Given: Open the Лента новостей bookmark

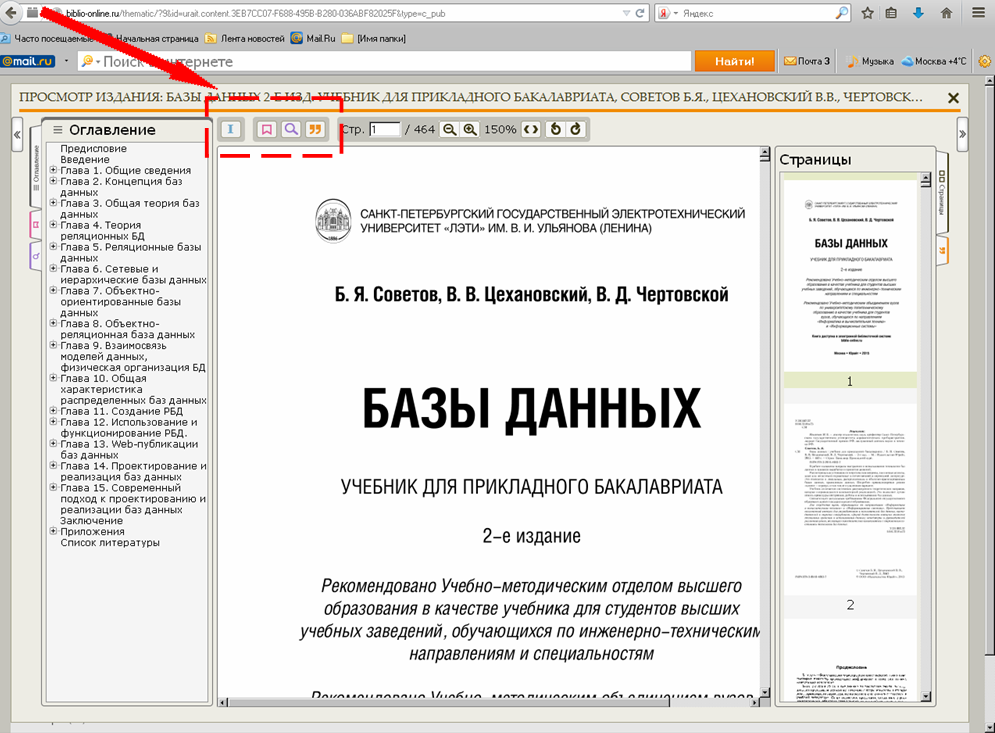Looking at the screenshot, I should 245,39.
